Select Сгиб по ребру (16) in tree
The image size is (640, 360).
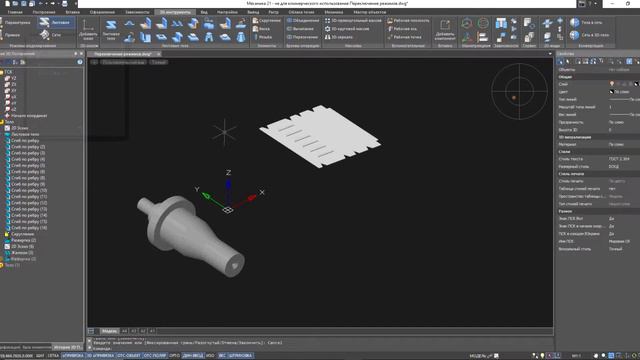[29, 228]
